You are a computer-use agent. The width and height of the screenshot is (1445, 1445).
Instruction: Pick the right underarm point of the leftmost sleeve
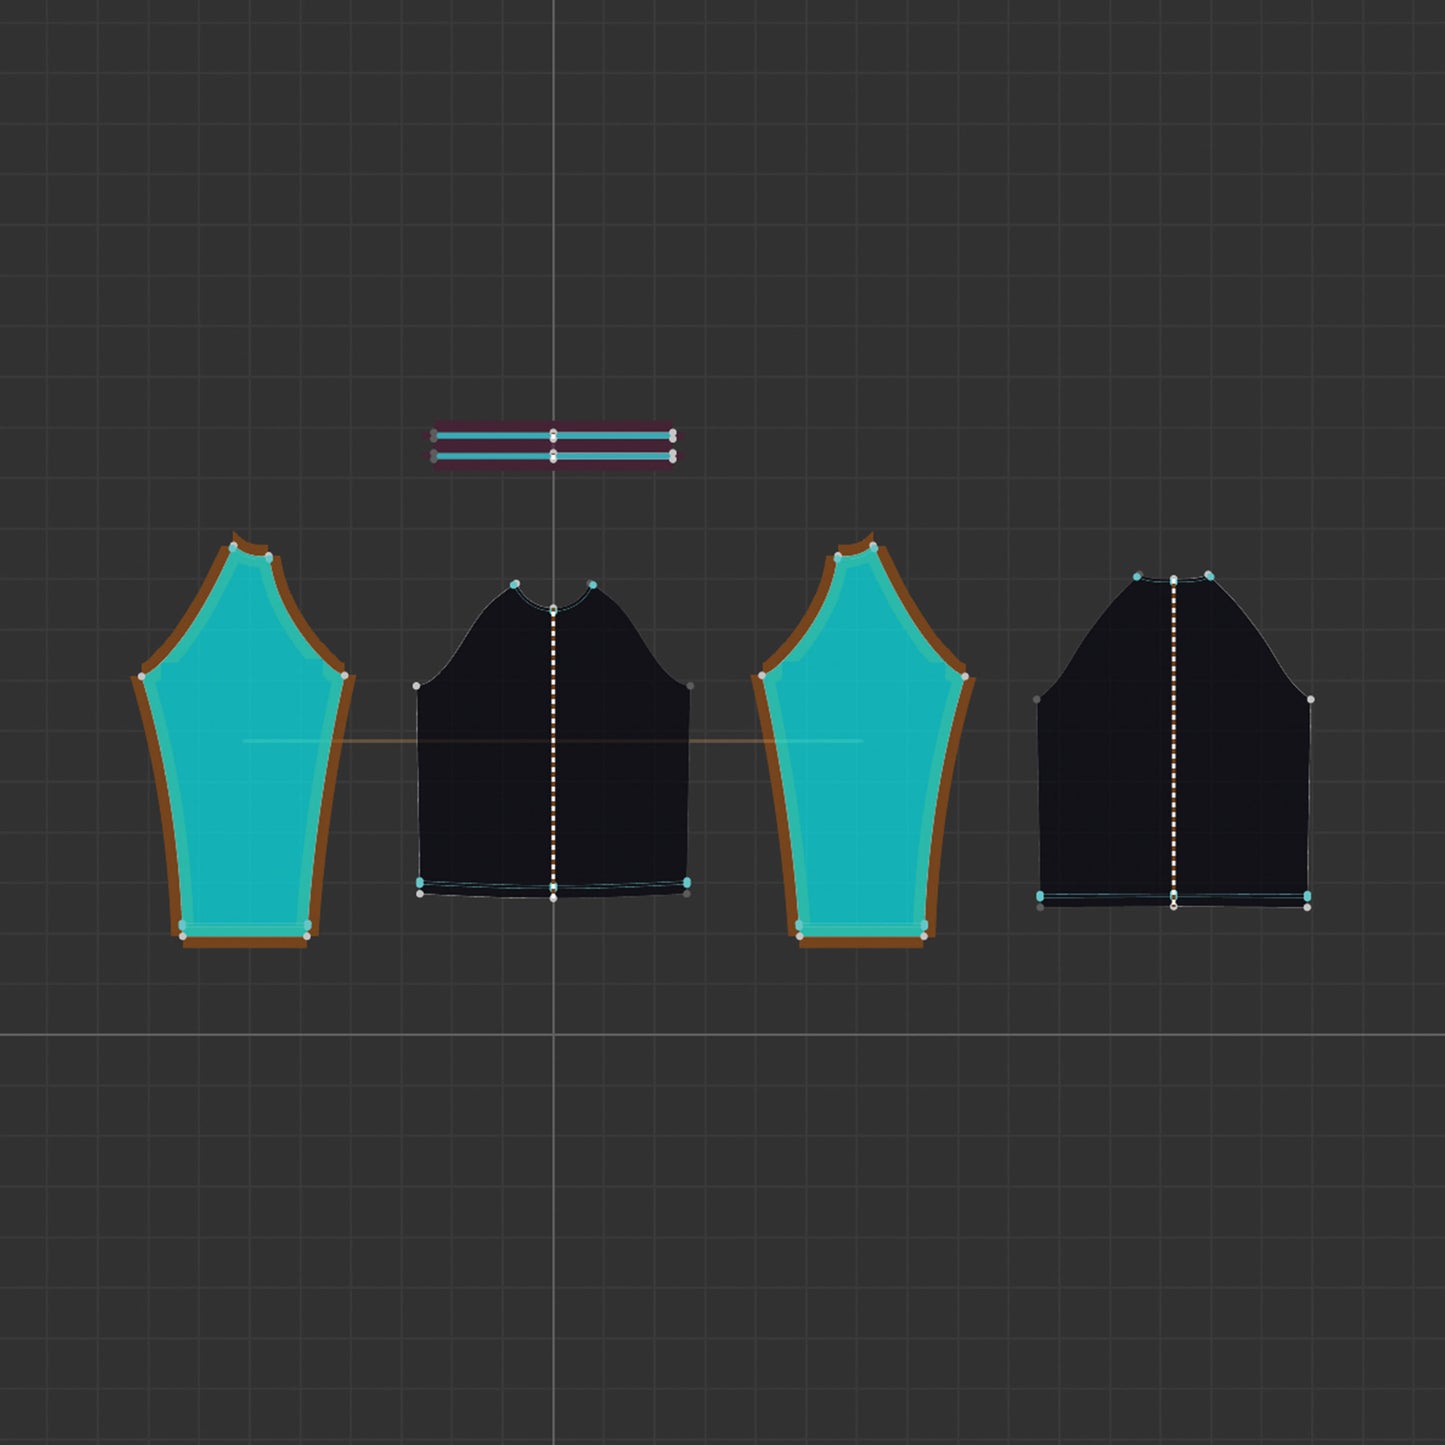click(345, 676)
